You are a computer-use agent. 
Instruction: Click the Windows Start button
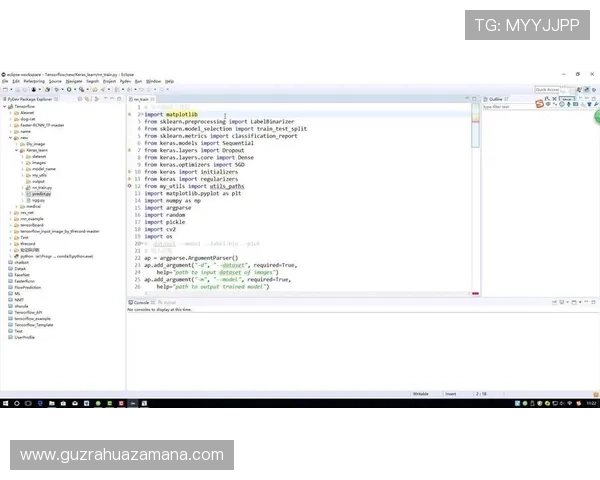[6, 402]
